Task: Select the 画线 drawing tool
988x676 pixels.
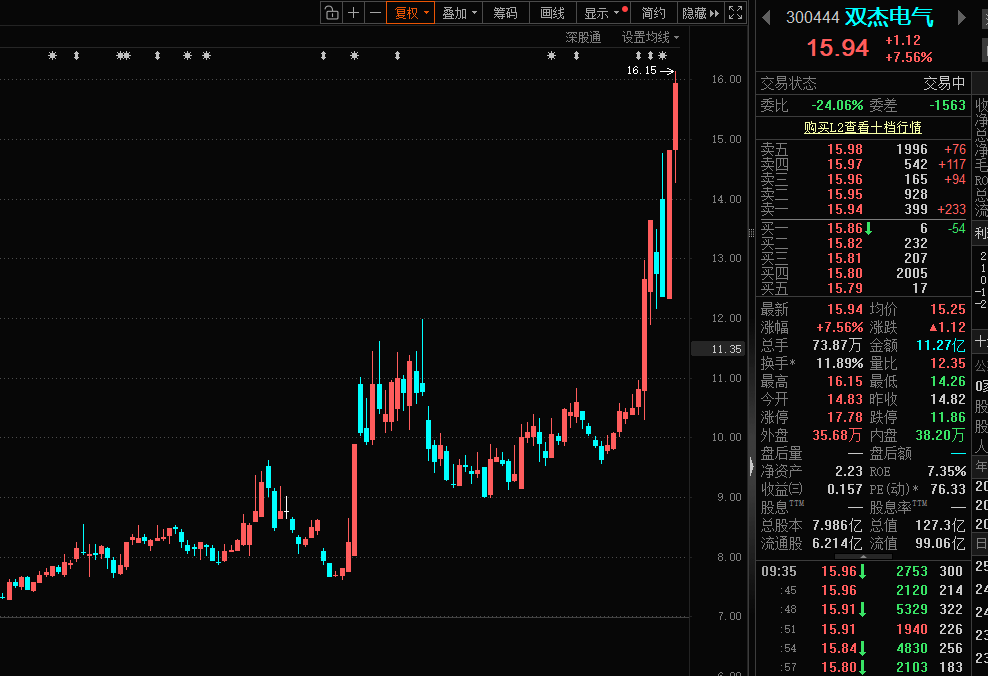Action: tap(553, 12)
